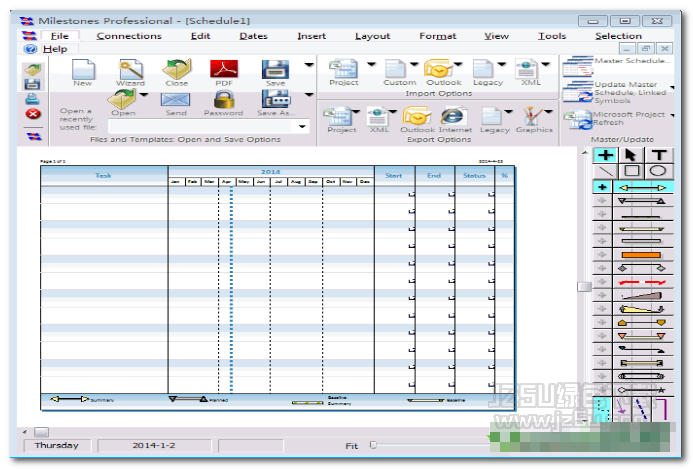Screen dimensions: 693x469
Task: Click Export Options Graphics icon
Action: point(533,116)
